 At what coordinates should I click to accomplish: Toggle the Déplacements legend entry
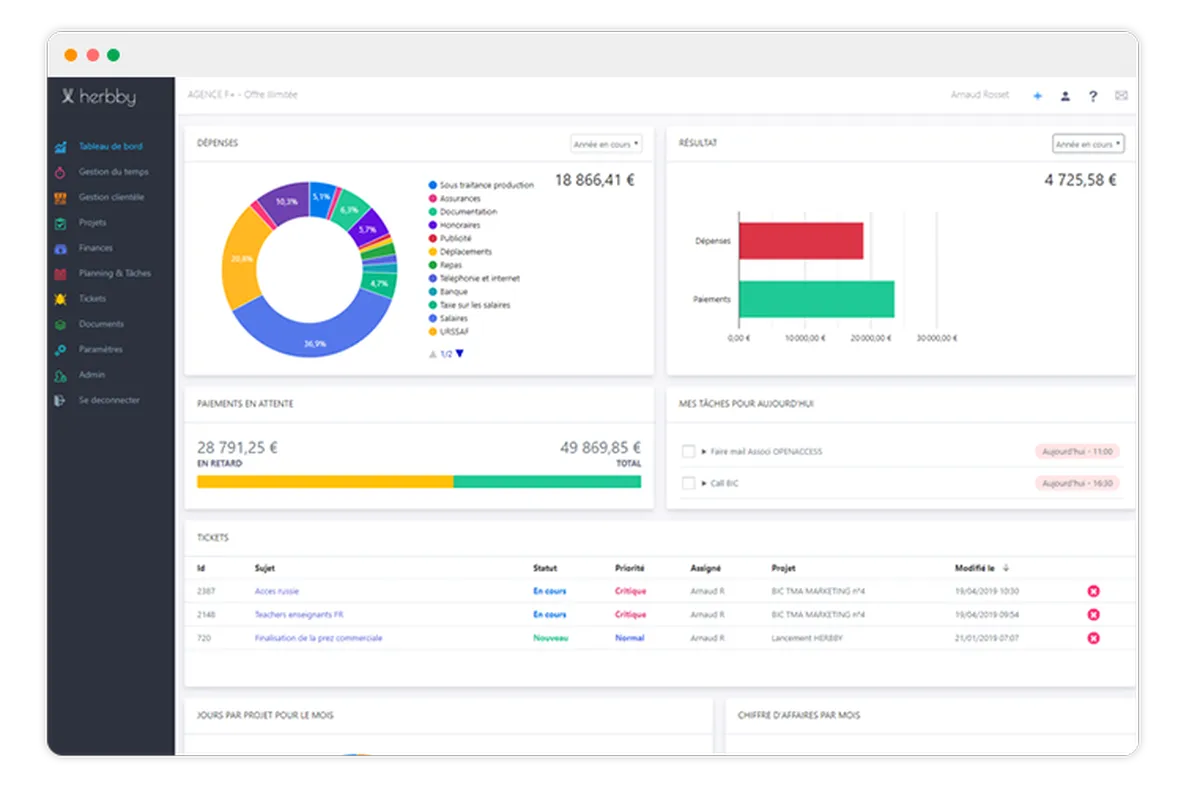pyautogui.click(x=460, y=252)
